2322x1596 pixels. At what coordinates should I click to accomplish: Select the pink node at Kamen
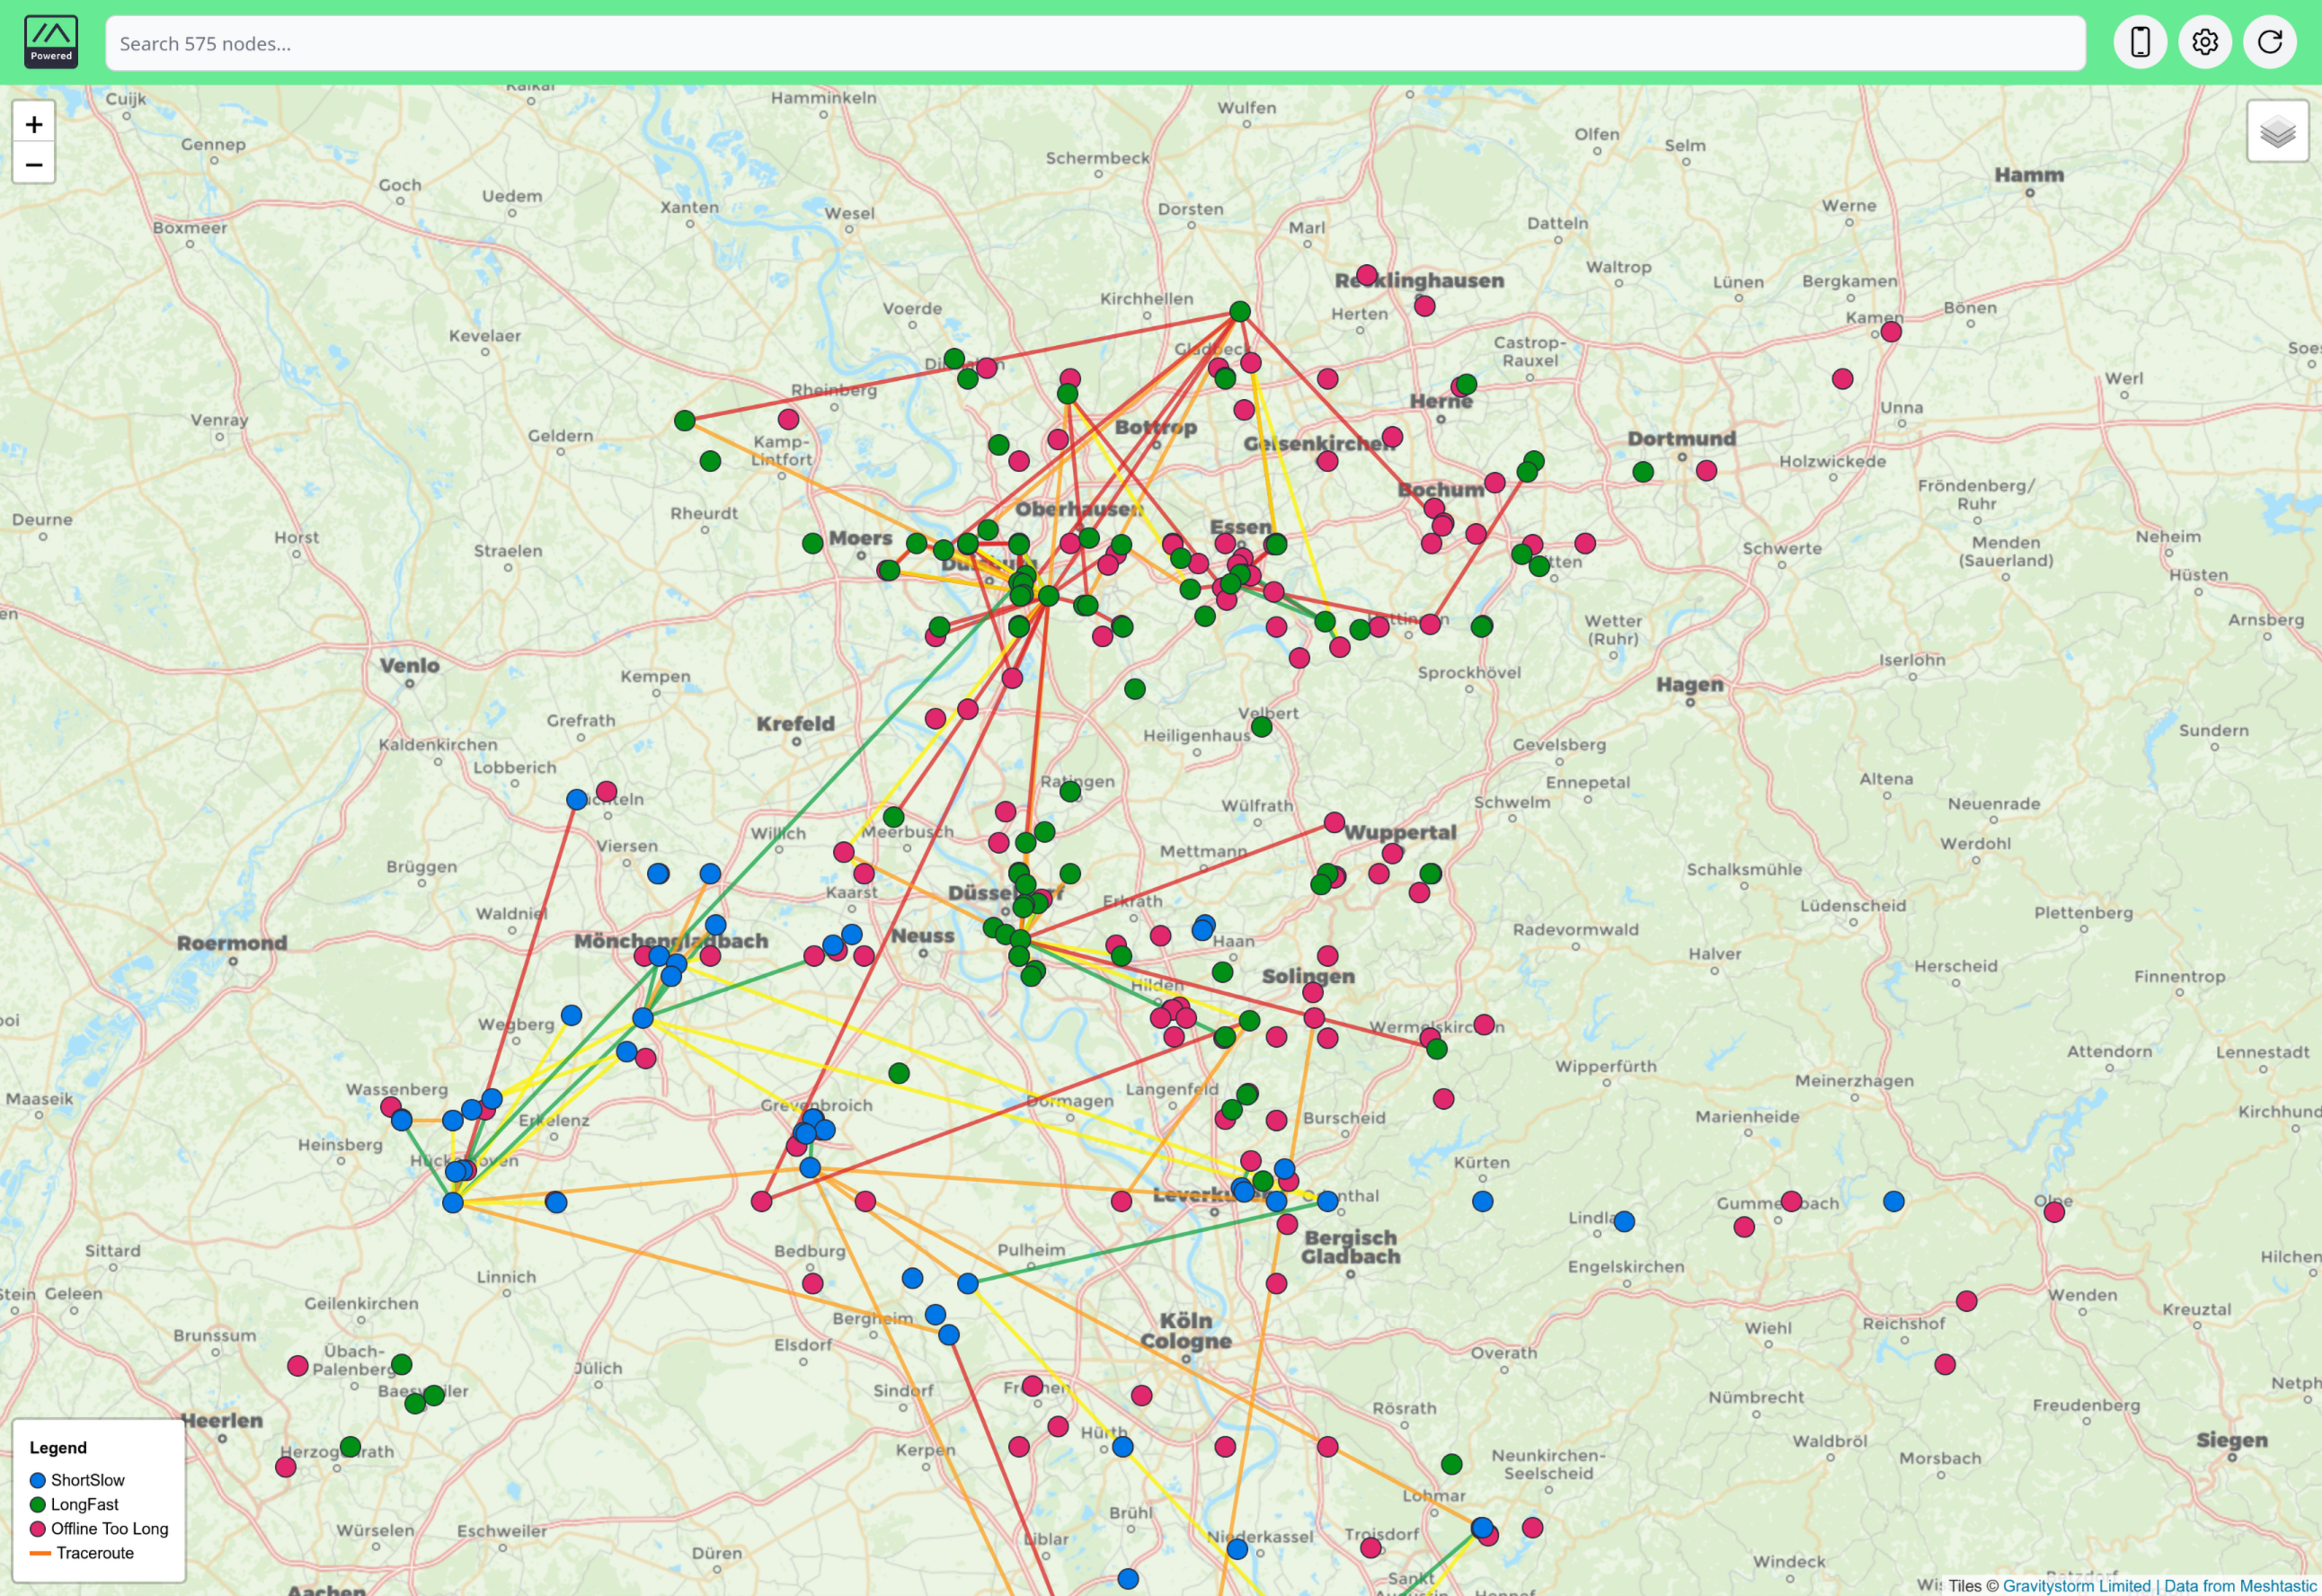(x=1890, y=332)
